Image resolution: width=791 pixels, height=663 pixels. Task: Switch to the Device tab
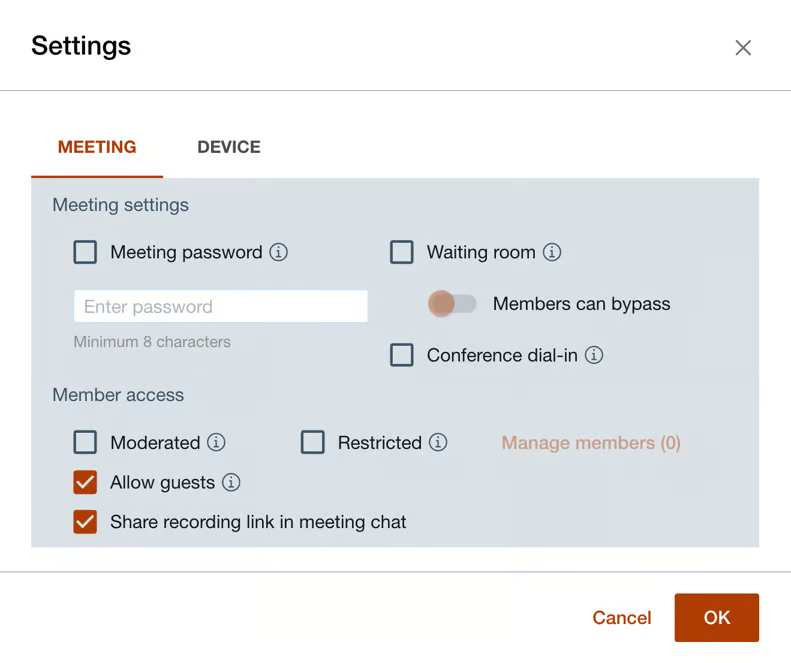pyautogui.click(x=229, y=147)
